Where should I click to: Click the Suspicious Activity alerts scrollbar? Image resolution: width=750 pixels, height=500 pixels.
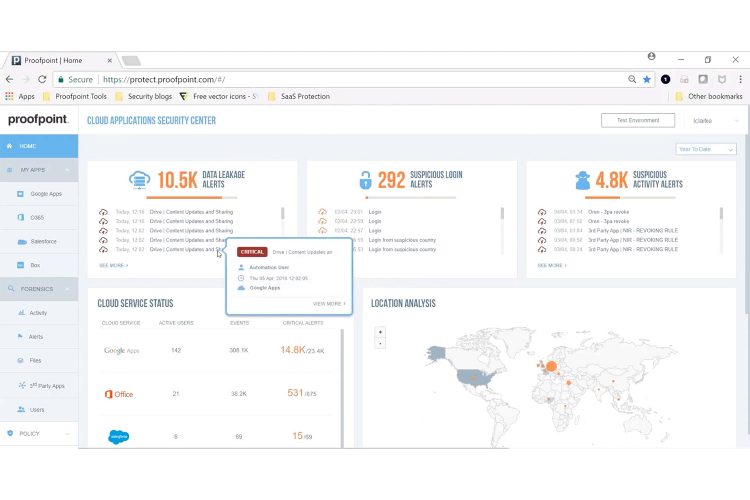coord(721,214)
